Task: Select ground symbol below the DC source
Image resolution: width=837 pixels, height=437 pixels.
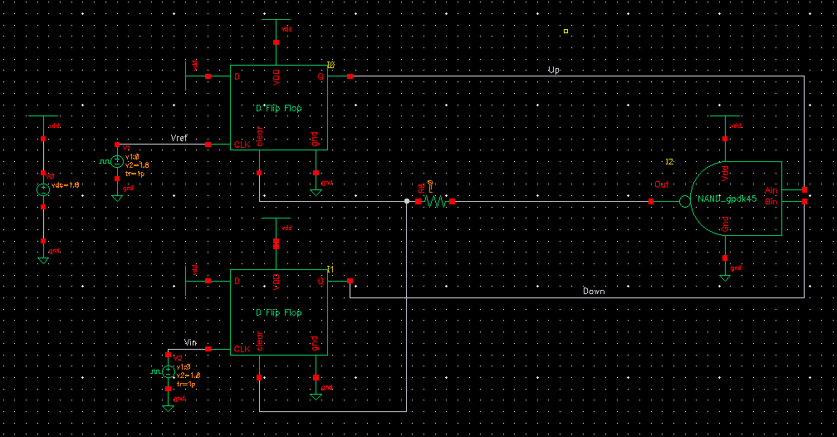Action: [43, 259]
